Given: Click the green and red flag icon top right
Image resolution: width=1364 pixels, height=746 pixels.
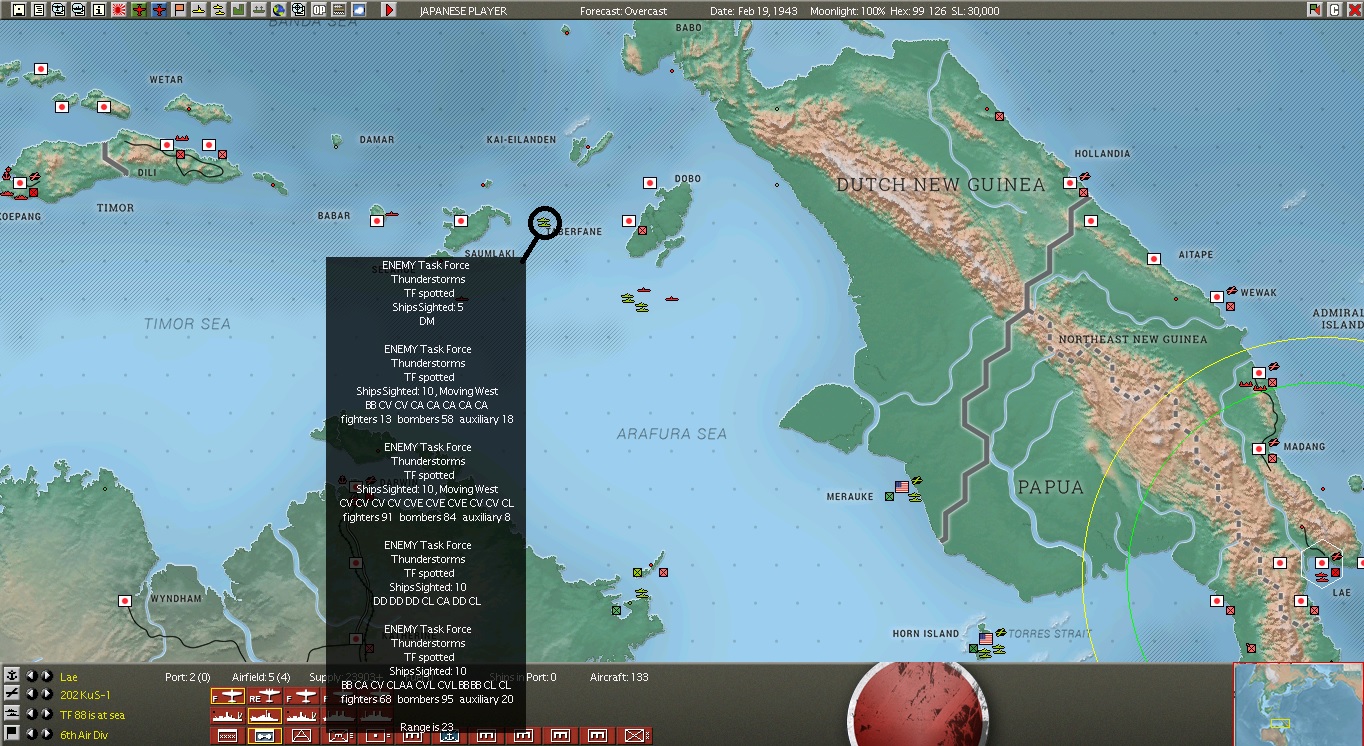Looking at the screenshot, I should 1315,10.
